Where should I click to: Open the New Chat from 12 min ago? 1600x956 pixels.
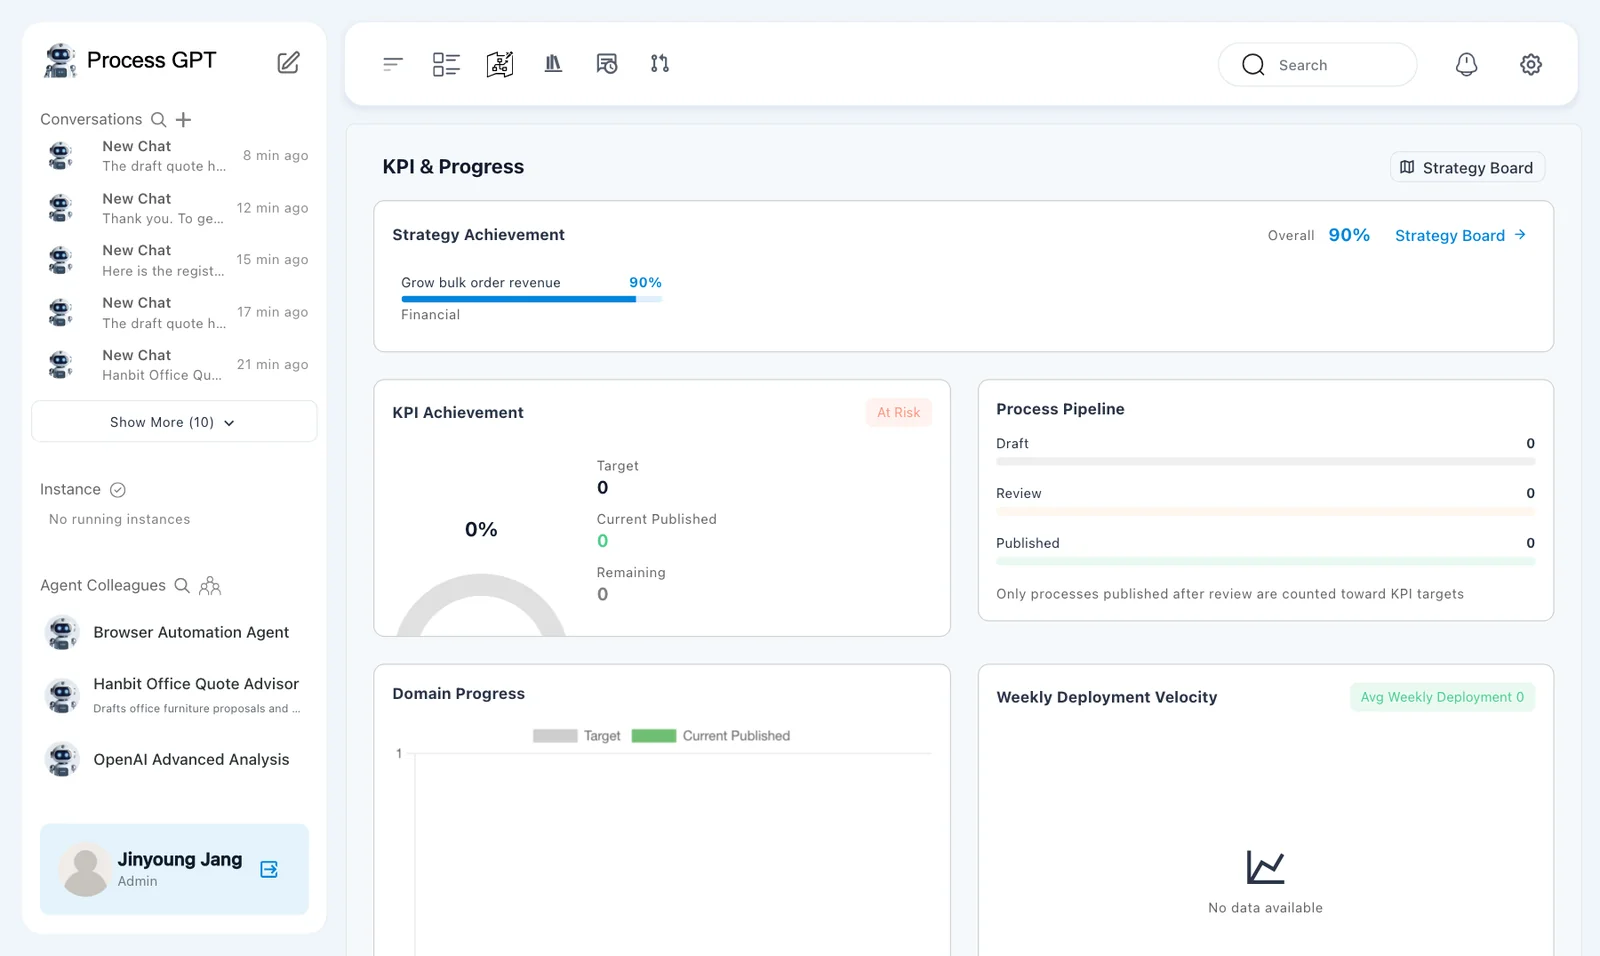coord(174,208)
